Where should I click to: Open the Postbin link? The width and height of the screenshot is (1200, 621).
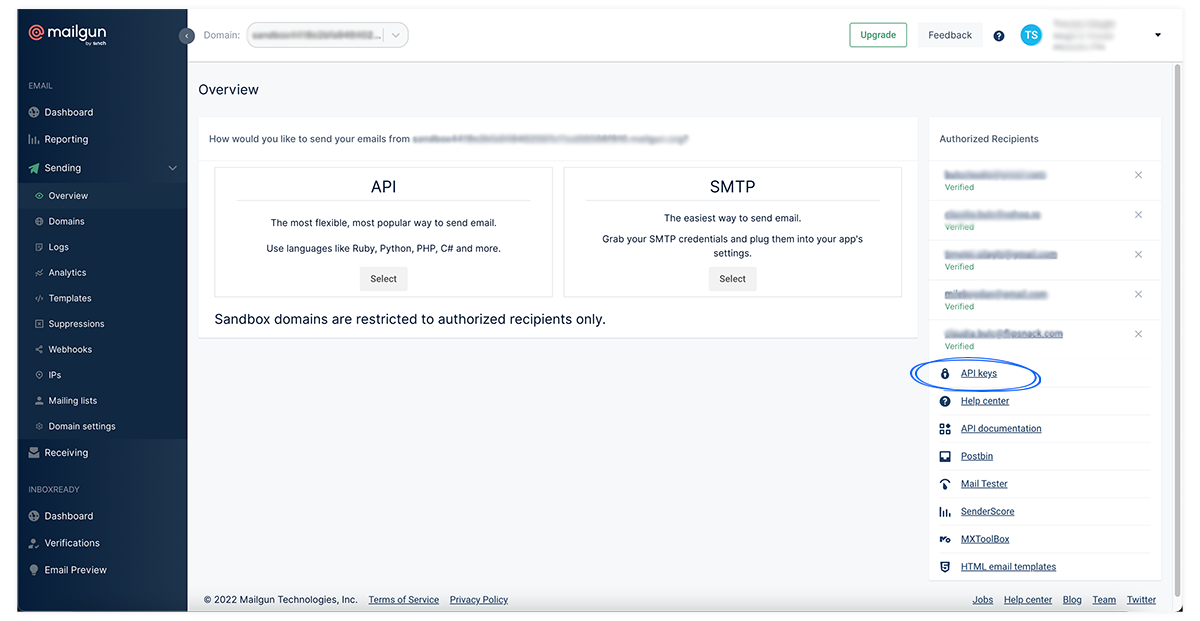pyautogui.click(x=977, y=456)
